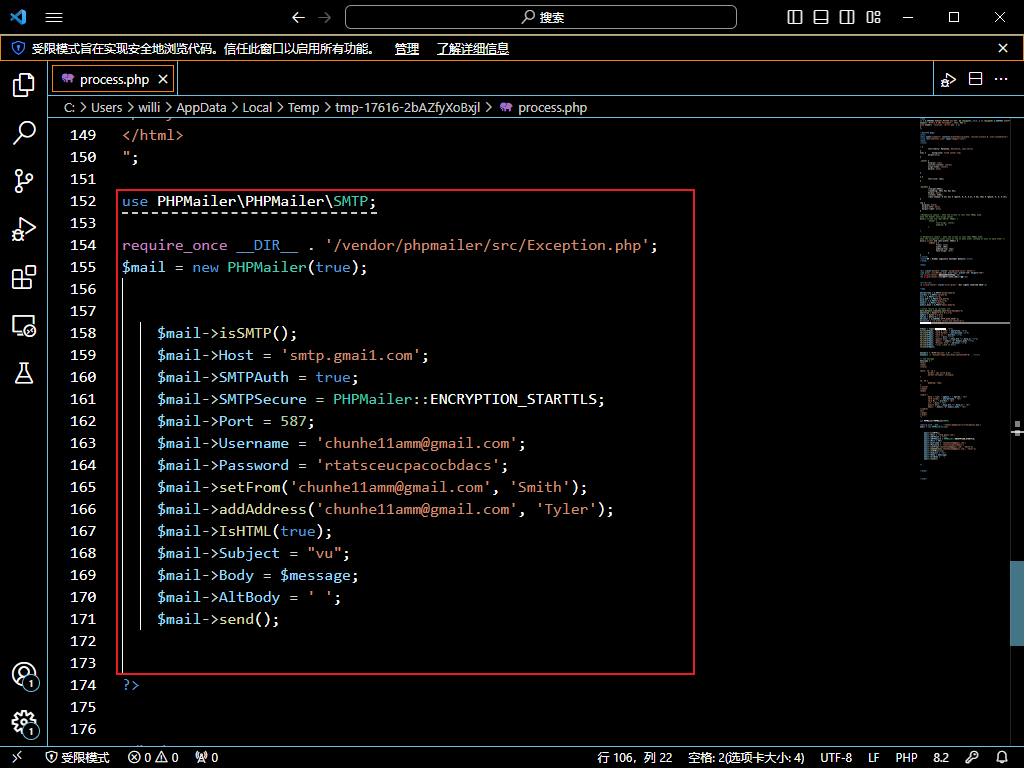
Task: Click the 管理 link in banner
Action: coord(406,48)
